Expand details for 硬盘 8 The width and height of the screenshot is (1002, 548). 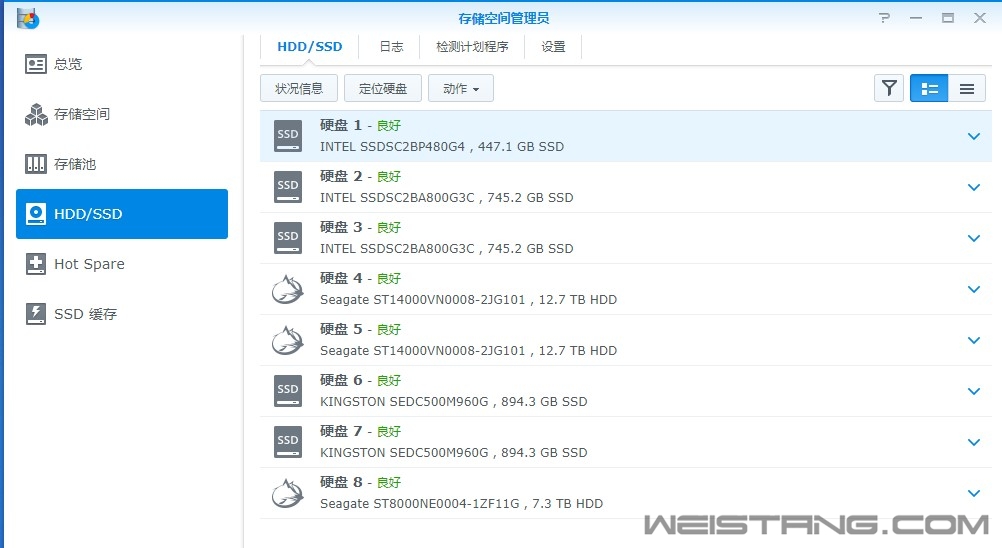(x=974, y=493)
